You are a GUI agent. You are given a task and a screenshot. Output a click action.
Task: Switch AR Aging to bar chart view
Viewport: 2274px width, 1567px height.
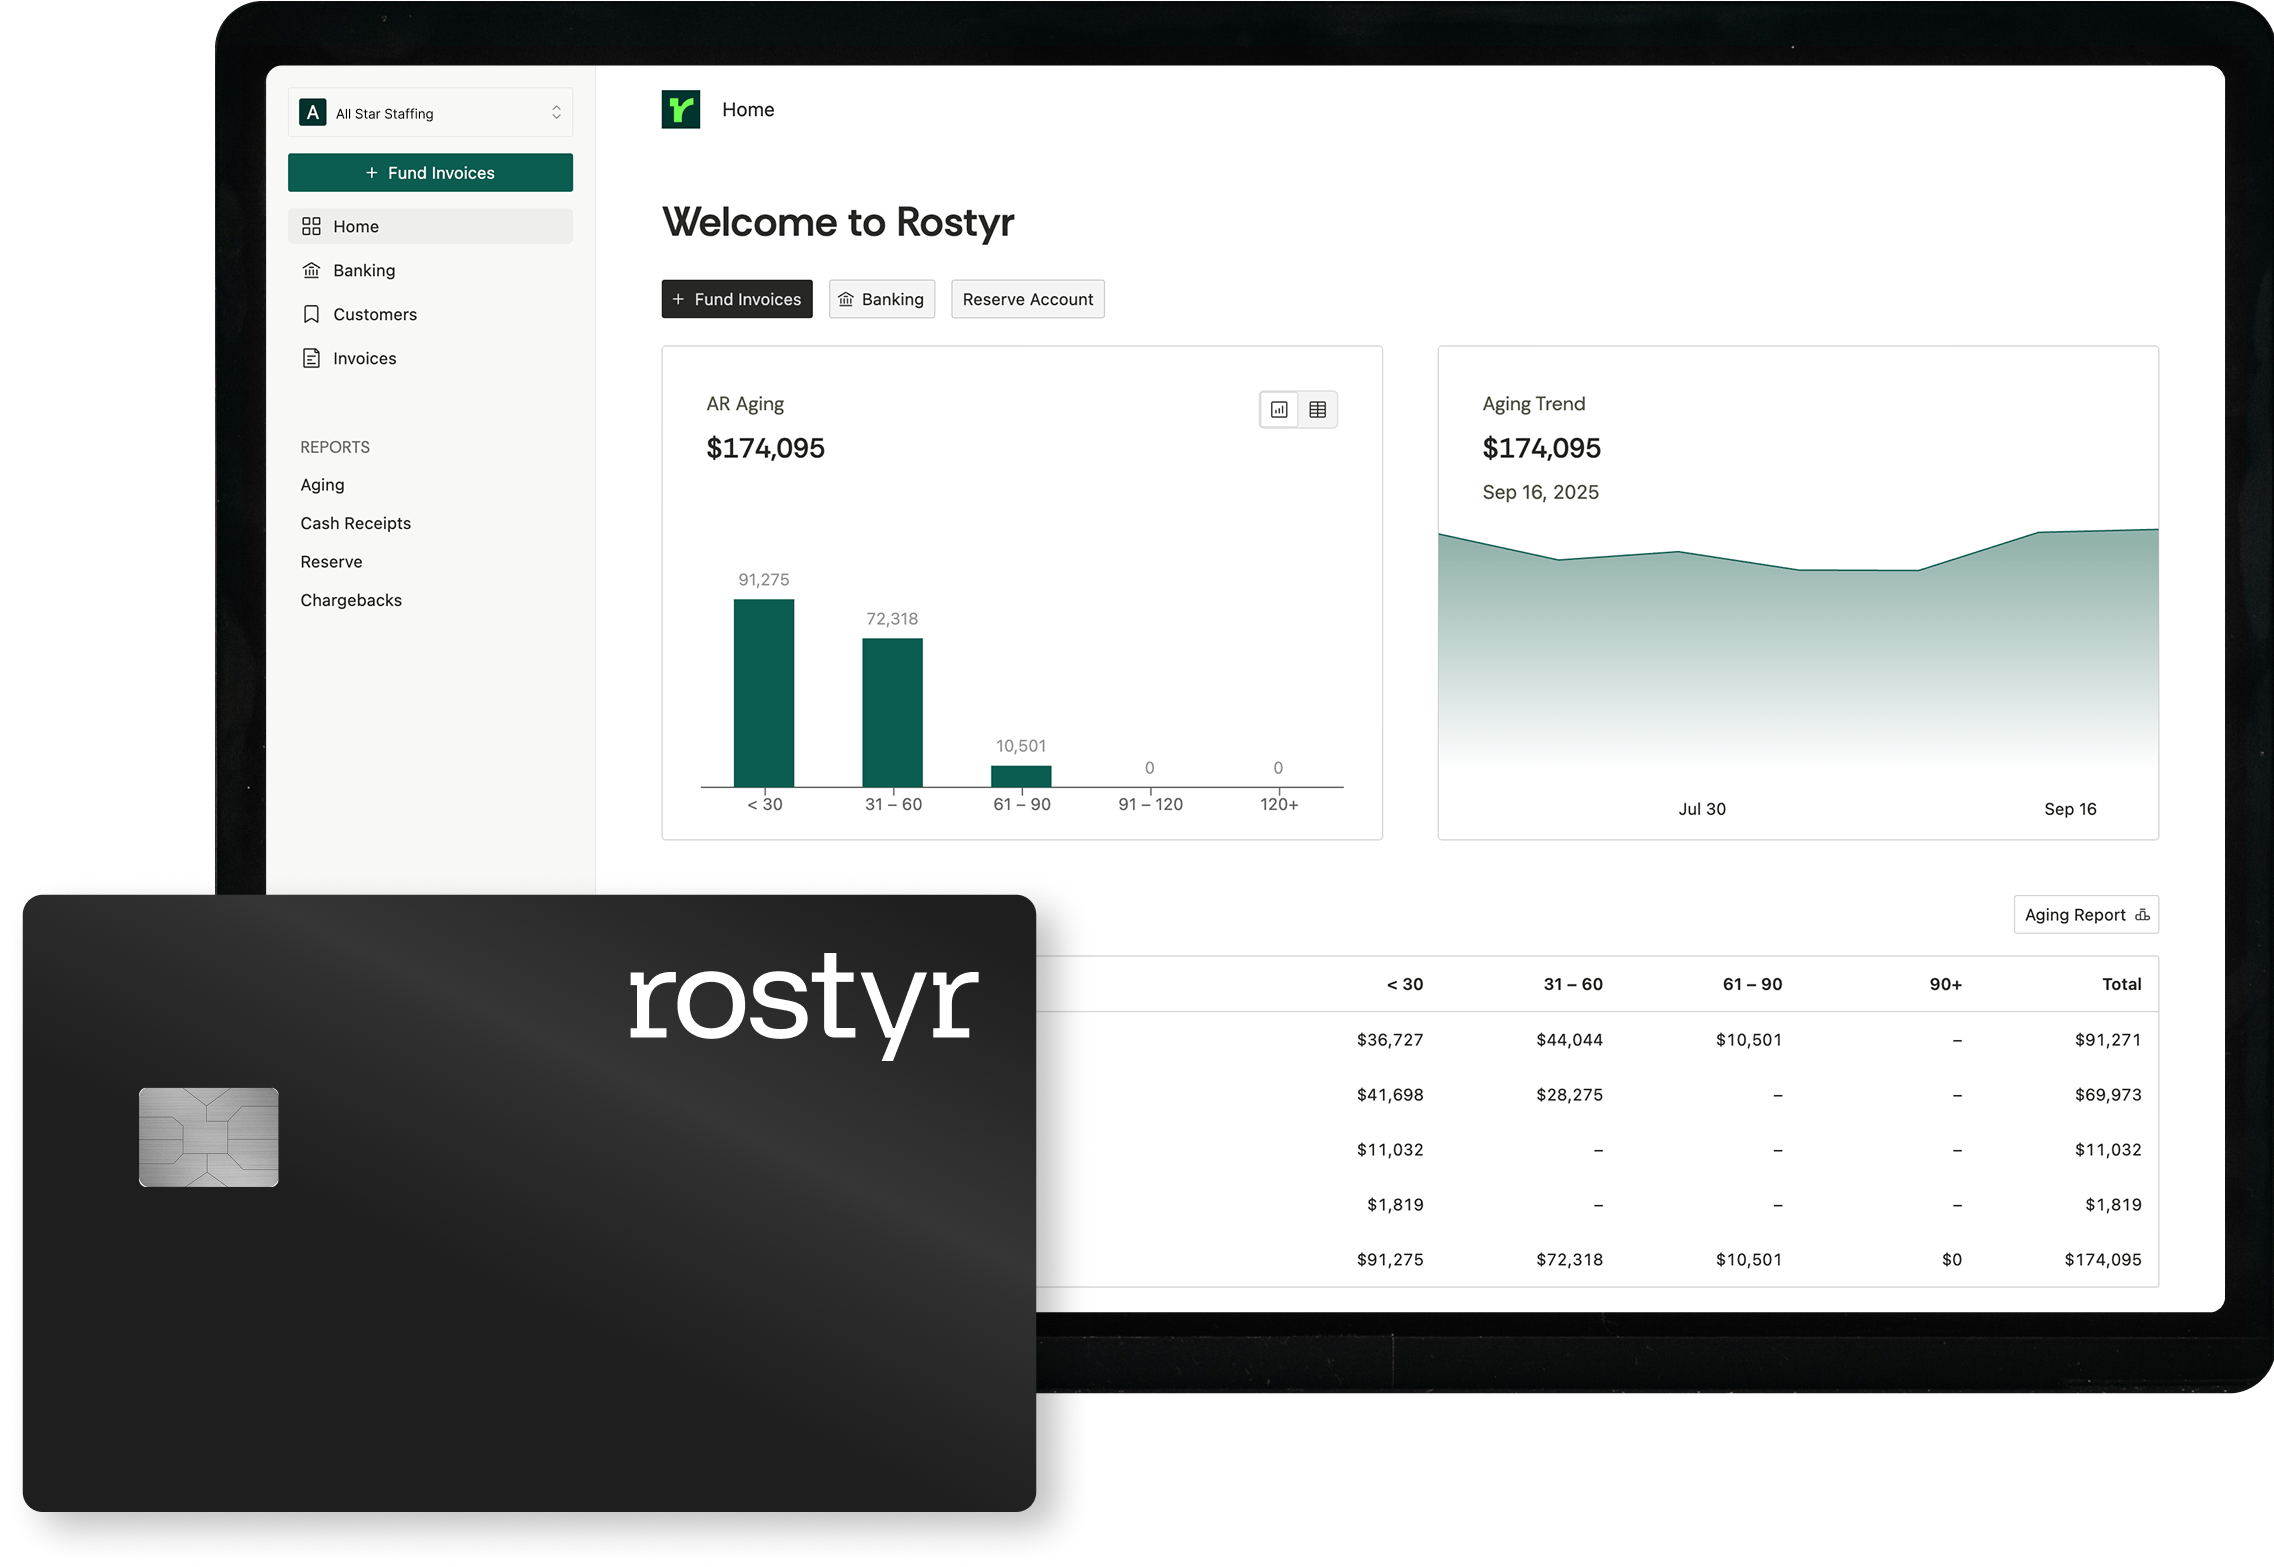[1279, 409]
